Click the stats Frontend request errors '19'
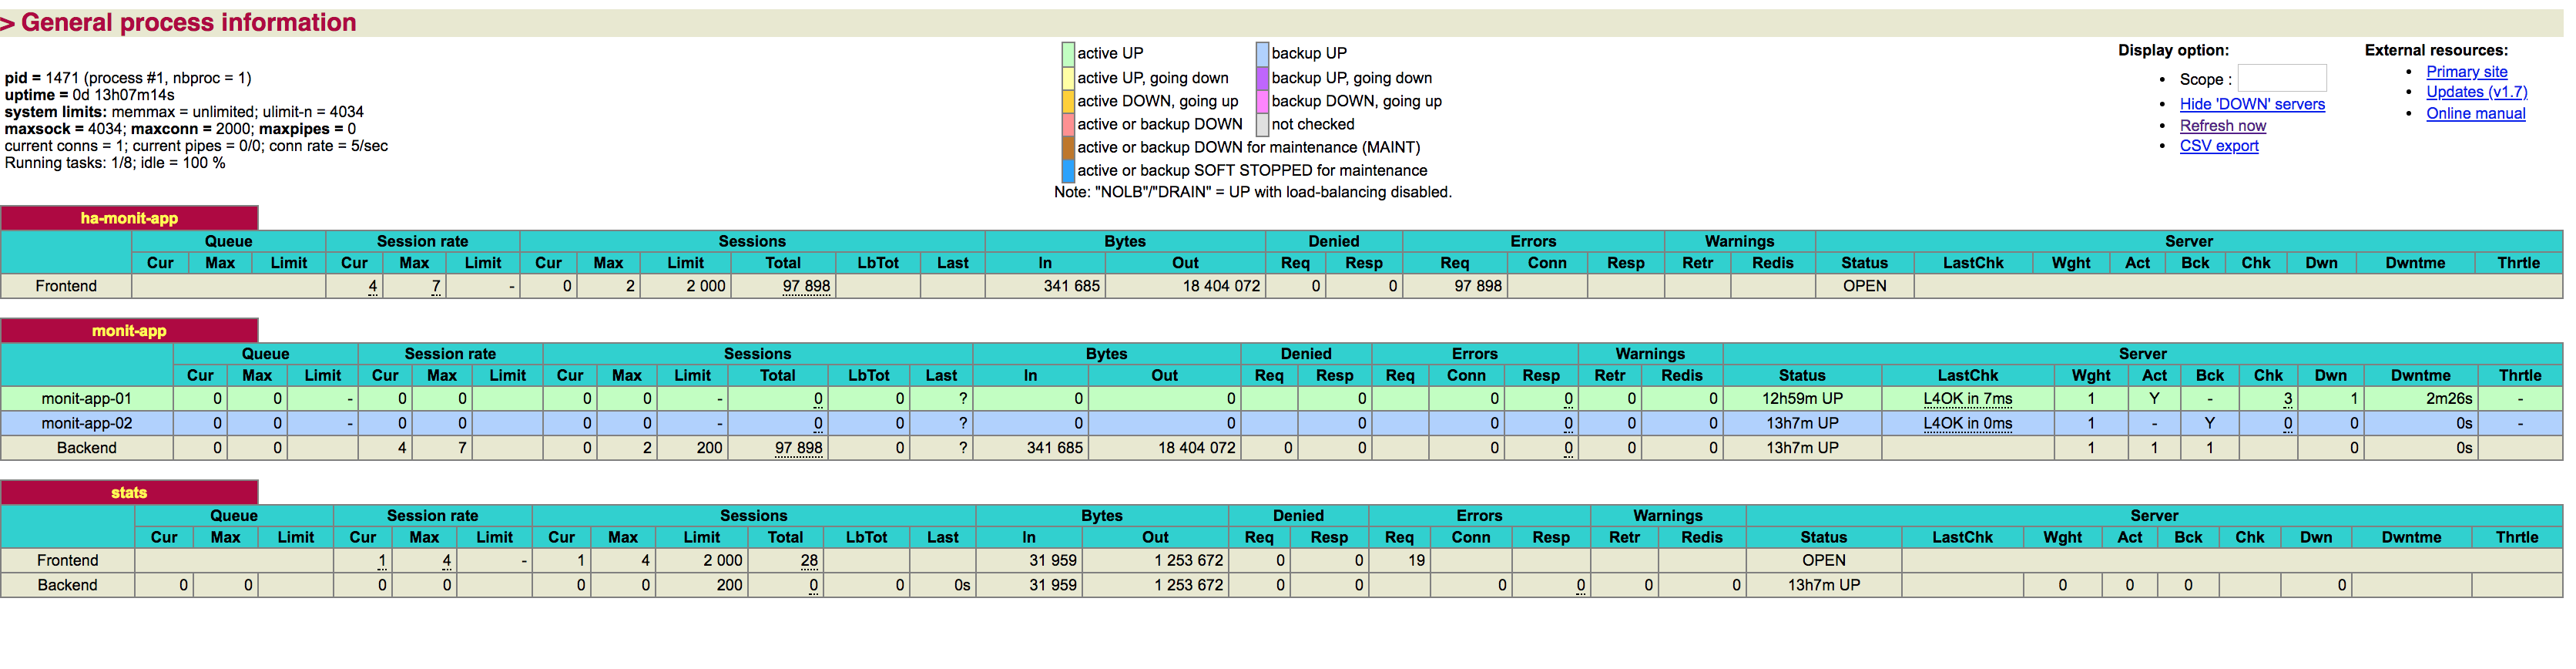This screenshot has width=2576, height=669. tap(1416, 561)
